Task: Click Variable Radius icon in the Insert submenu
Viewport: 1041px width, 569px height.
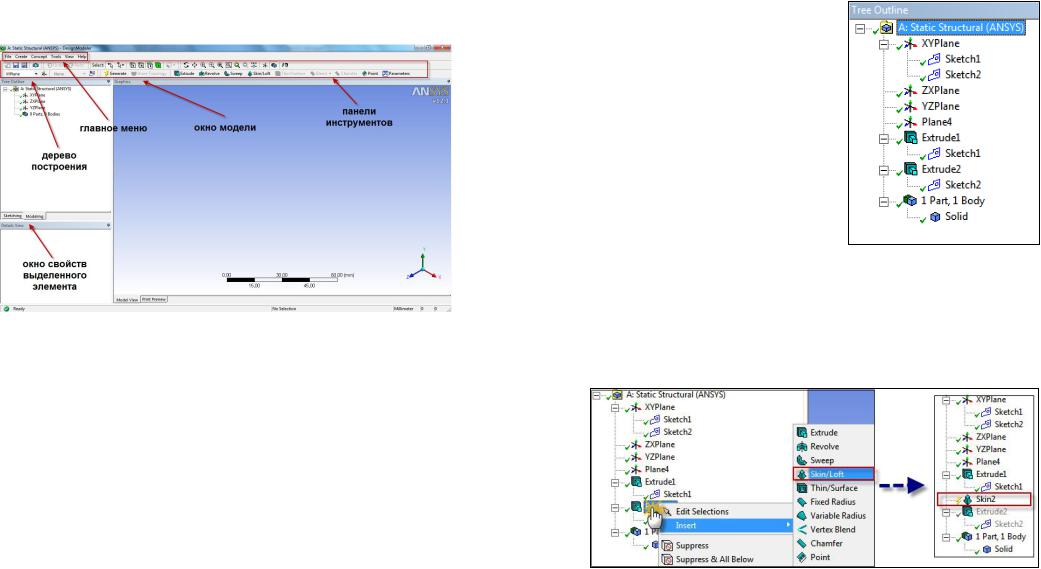Action: pyautogui.click(x=801, y=515)
